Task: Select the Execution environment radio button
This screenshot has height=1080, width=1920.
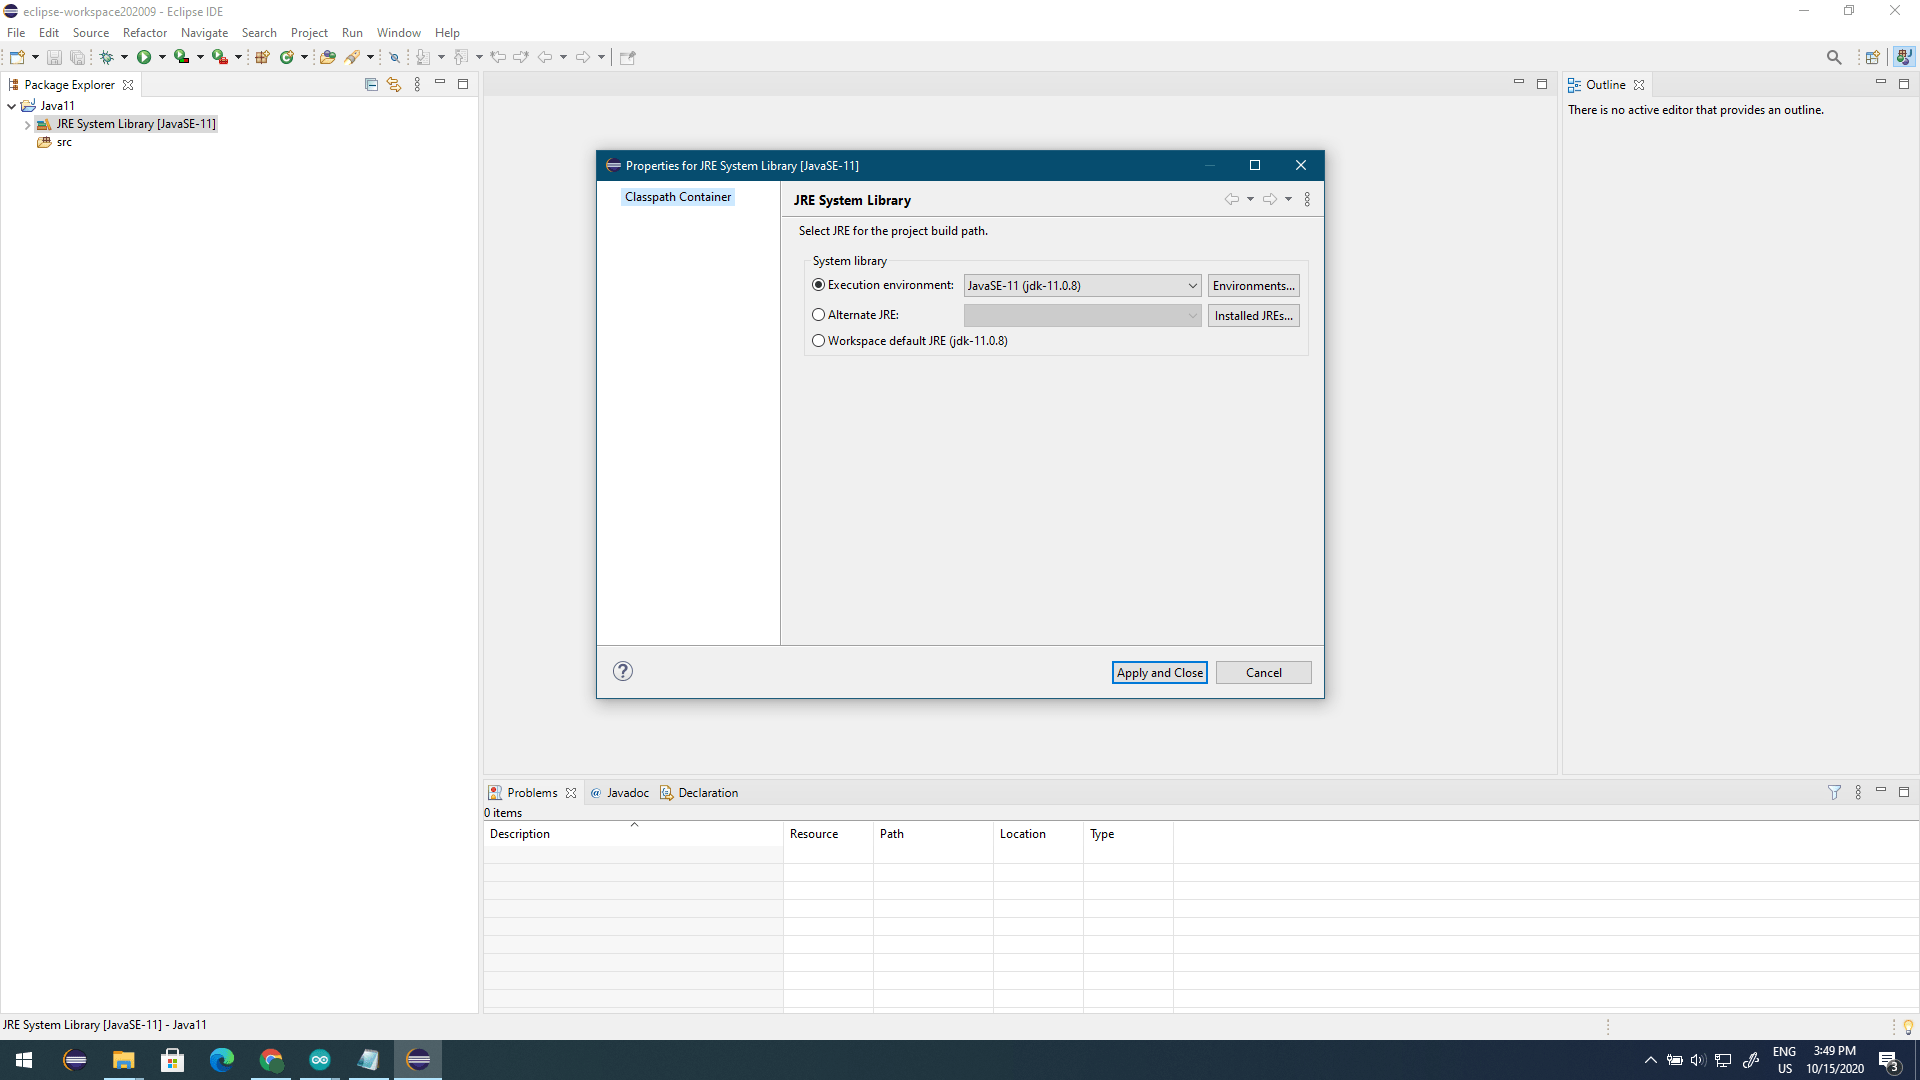Action: click(819, 285)
